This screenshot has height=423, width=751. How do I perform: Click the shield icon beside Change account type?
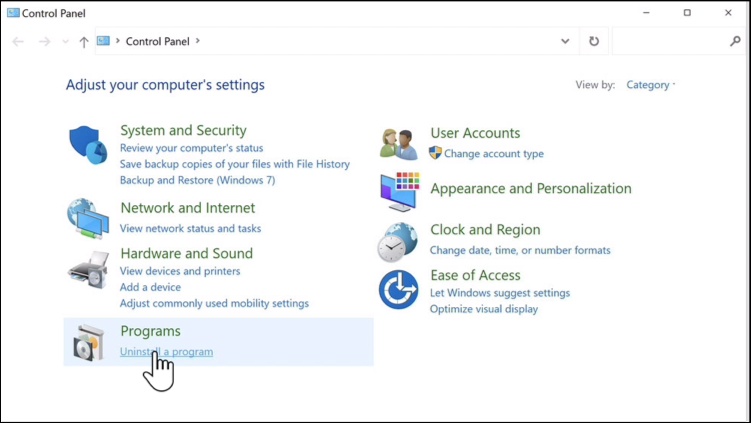(435, 153)
